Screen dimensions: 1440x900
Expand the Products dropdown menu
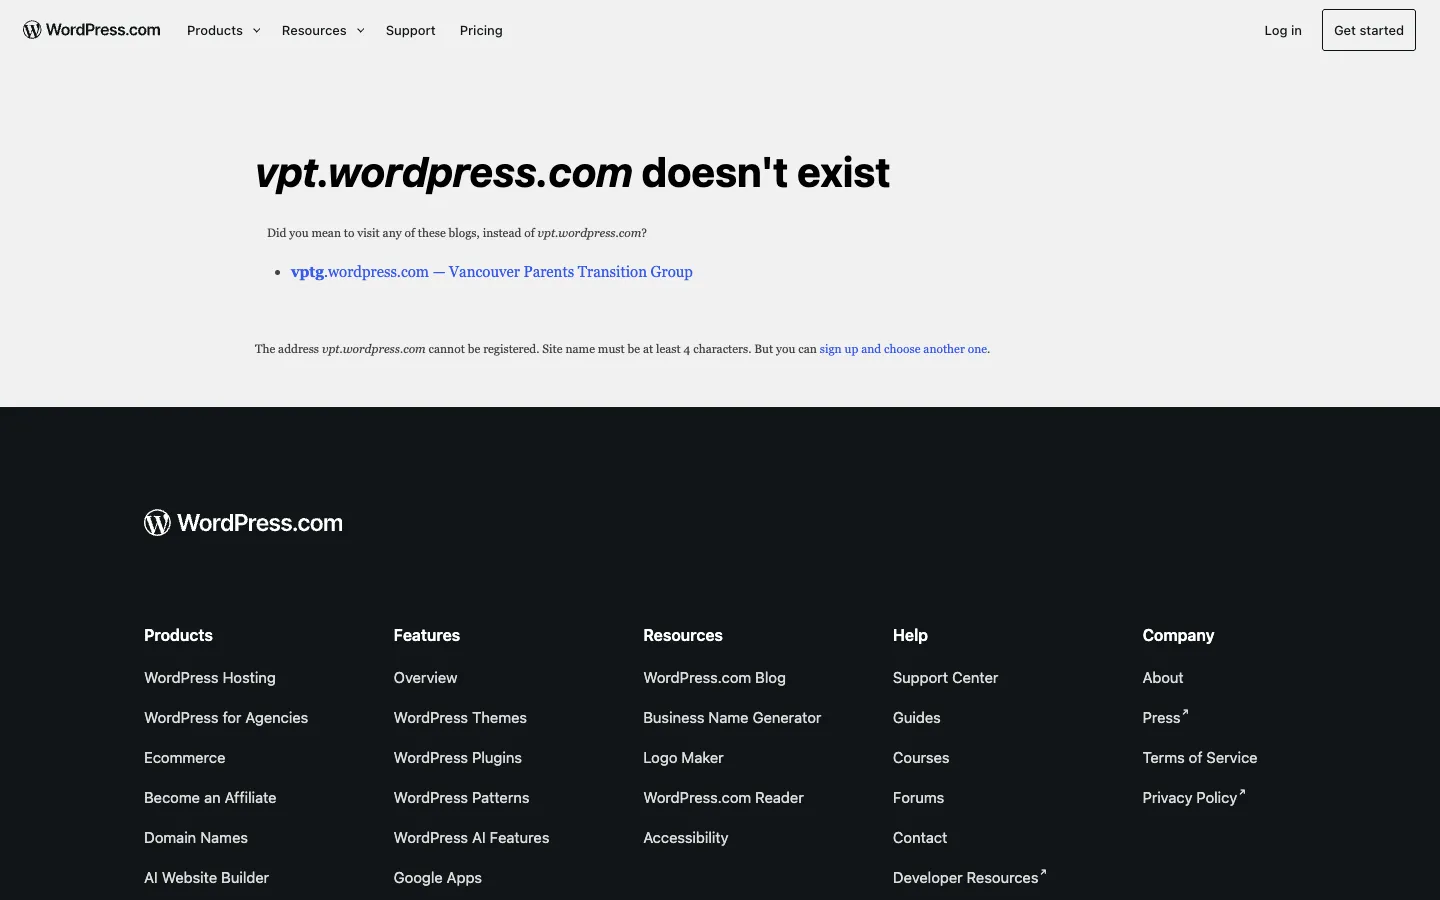click(224, 30)
